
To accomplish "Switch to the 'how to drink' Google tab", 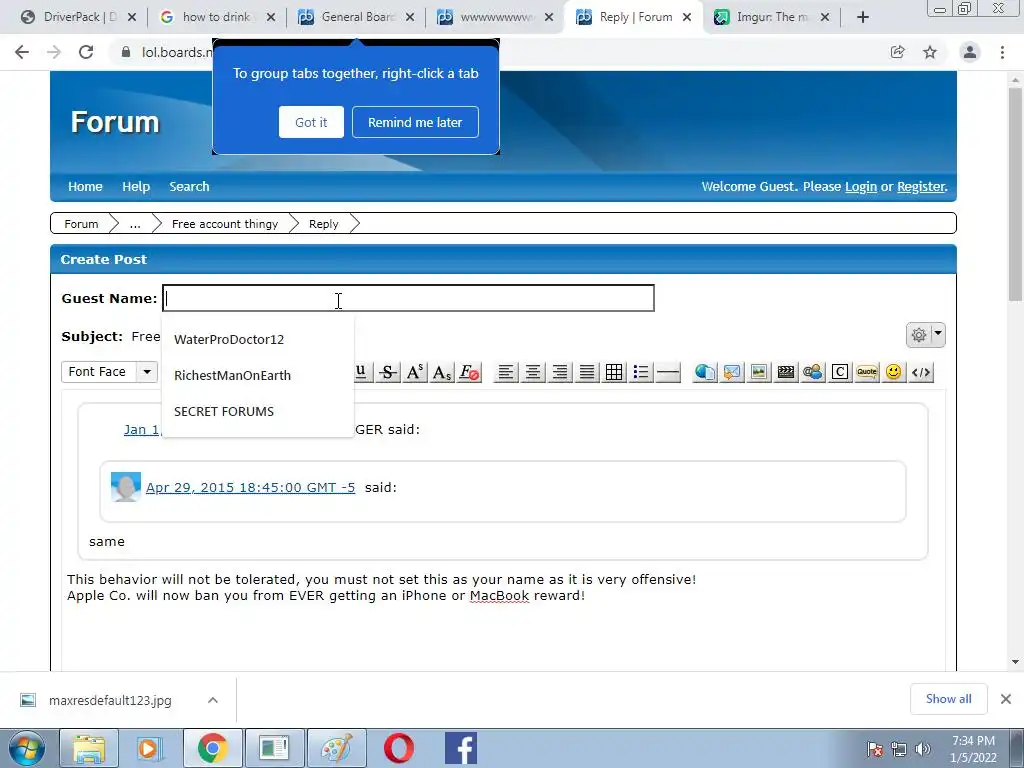I will 216,17.
